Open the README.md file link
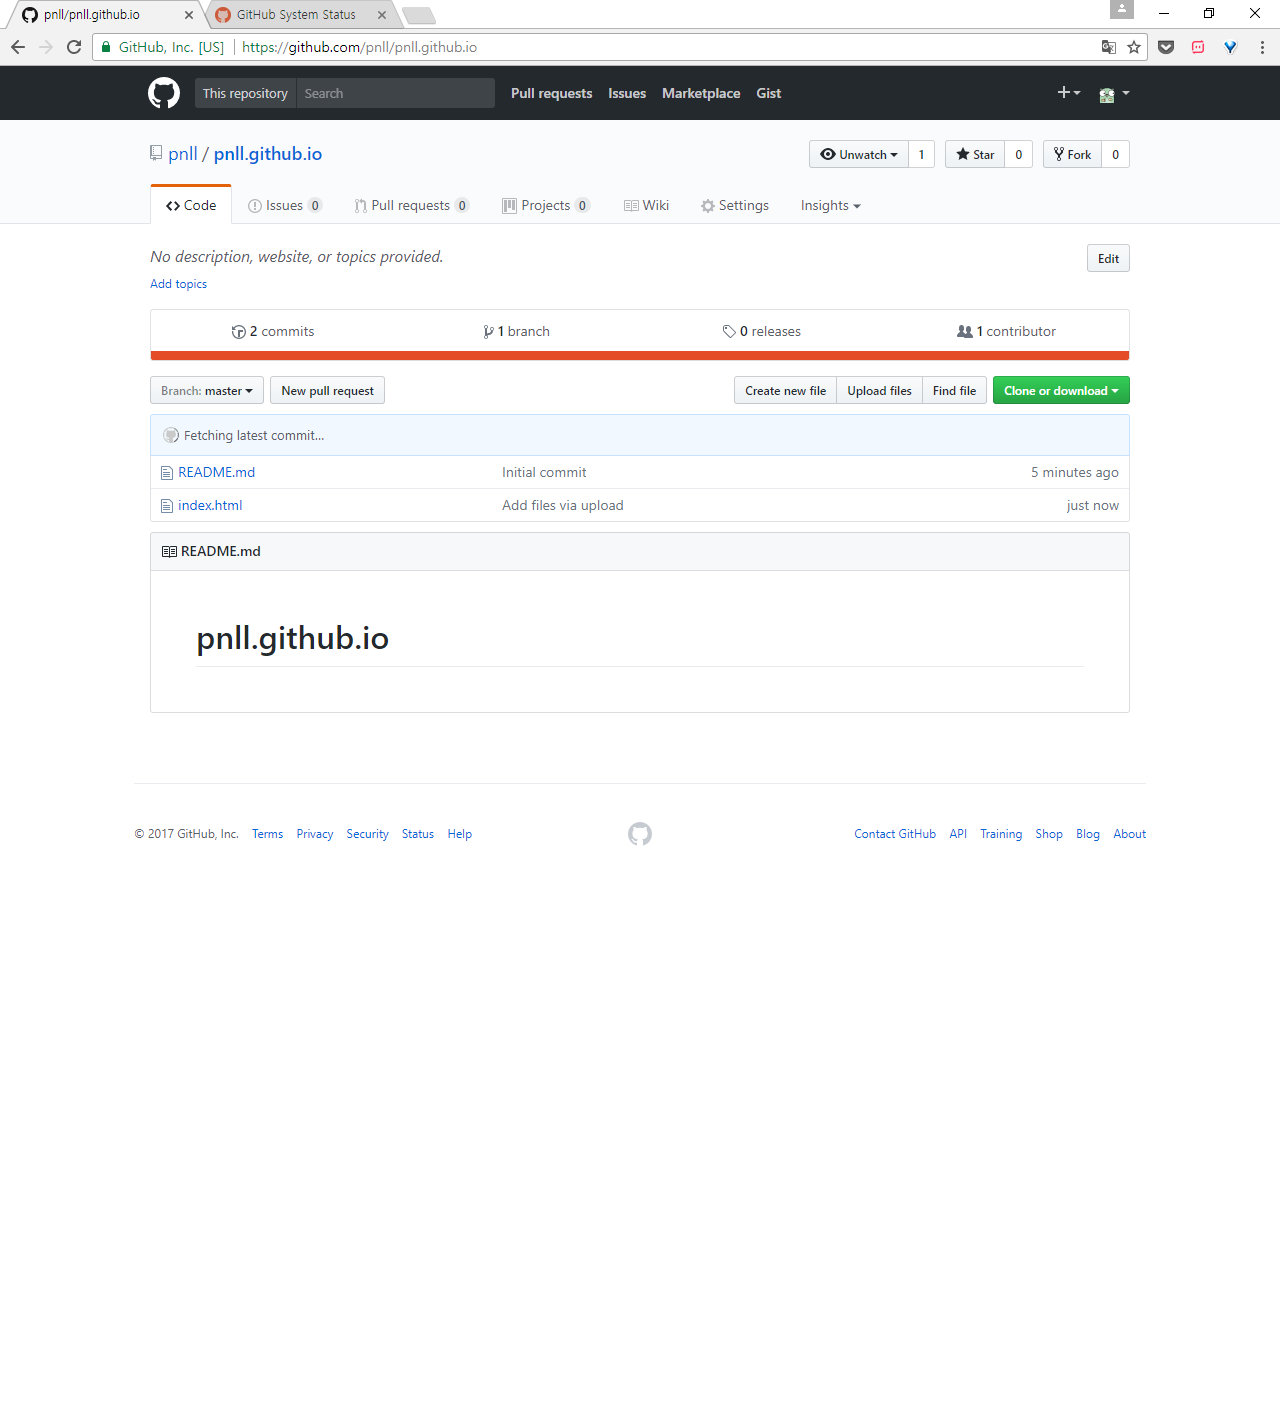The width and height of the screenshot is (1280, 1410). pyautogui.click(x=216, y=472)
